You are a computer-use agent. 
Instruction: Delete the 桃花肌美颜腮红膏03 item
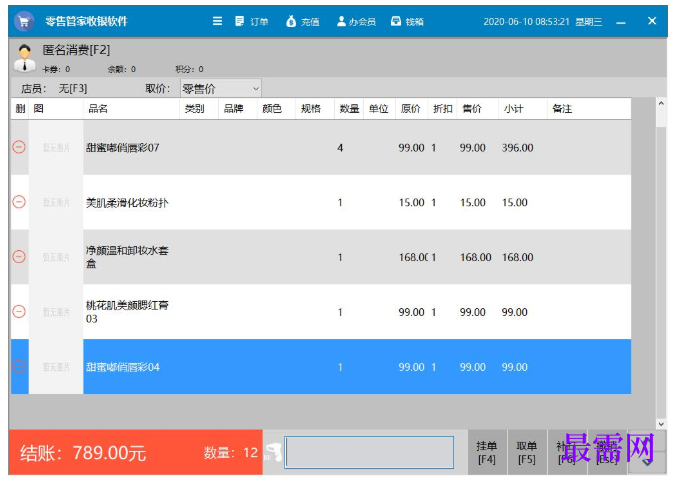point(19,311)
